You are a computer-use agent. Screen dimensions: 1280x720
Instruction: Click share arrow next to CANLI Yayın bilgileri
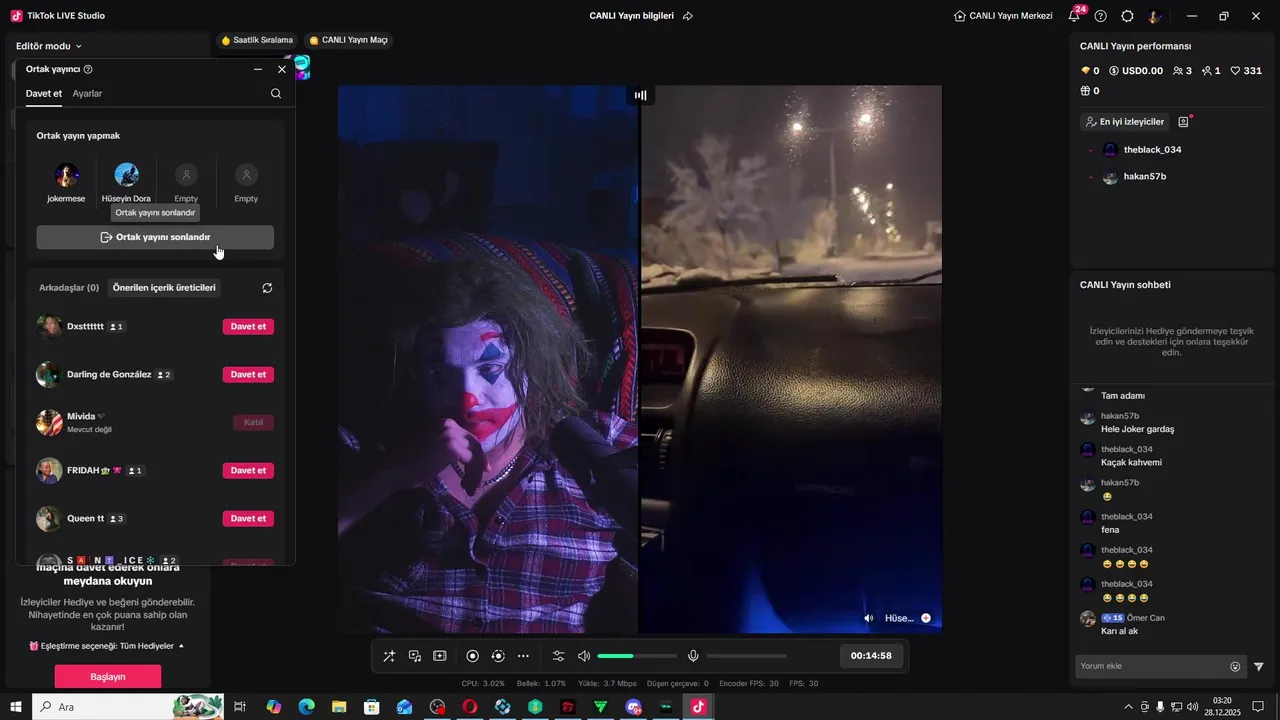point(688,16)
